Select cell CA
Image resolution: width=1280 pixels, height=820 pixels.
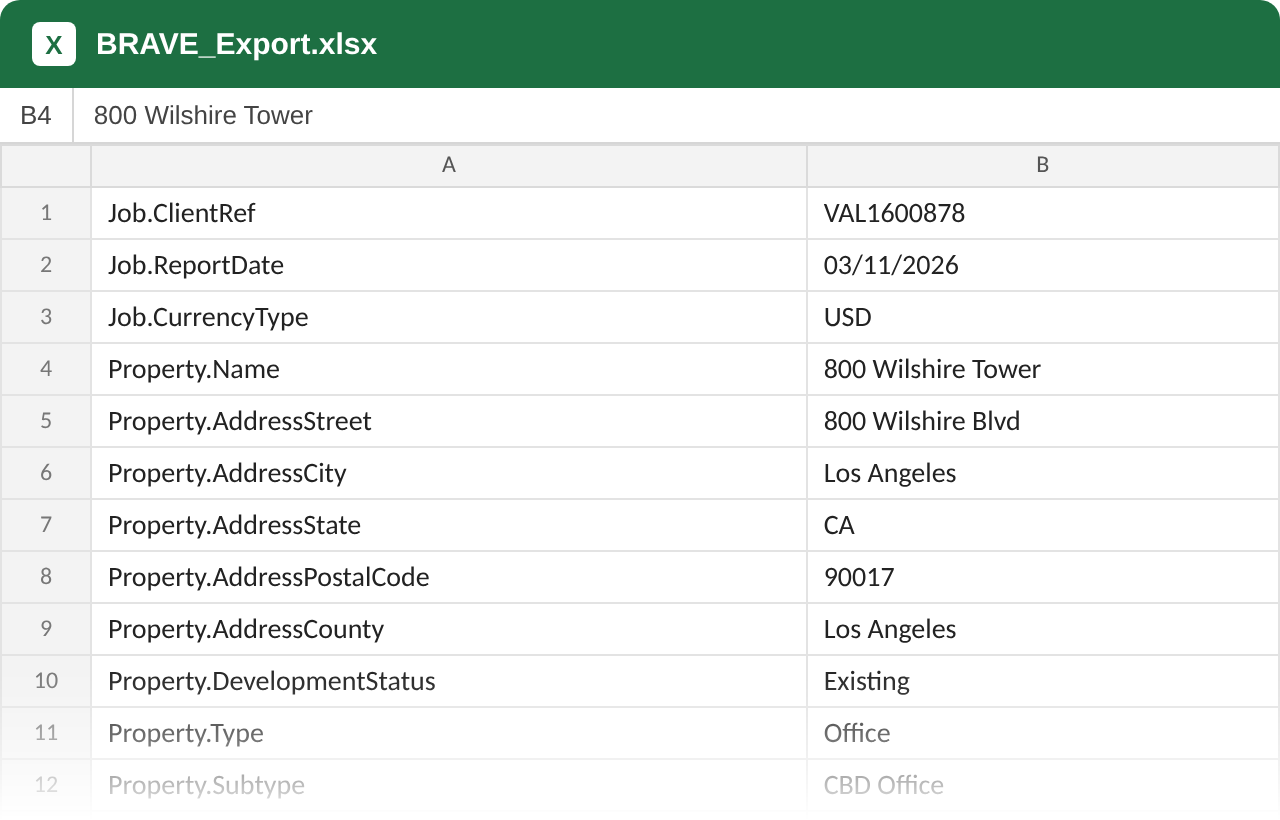click(1043, 525)
